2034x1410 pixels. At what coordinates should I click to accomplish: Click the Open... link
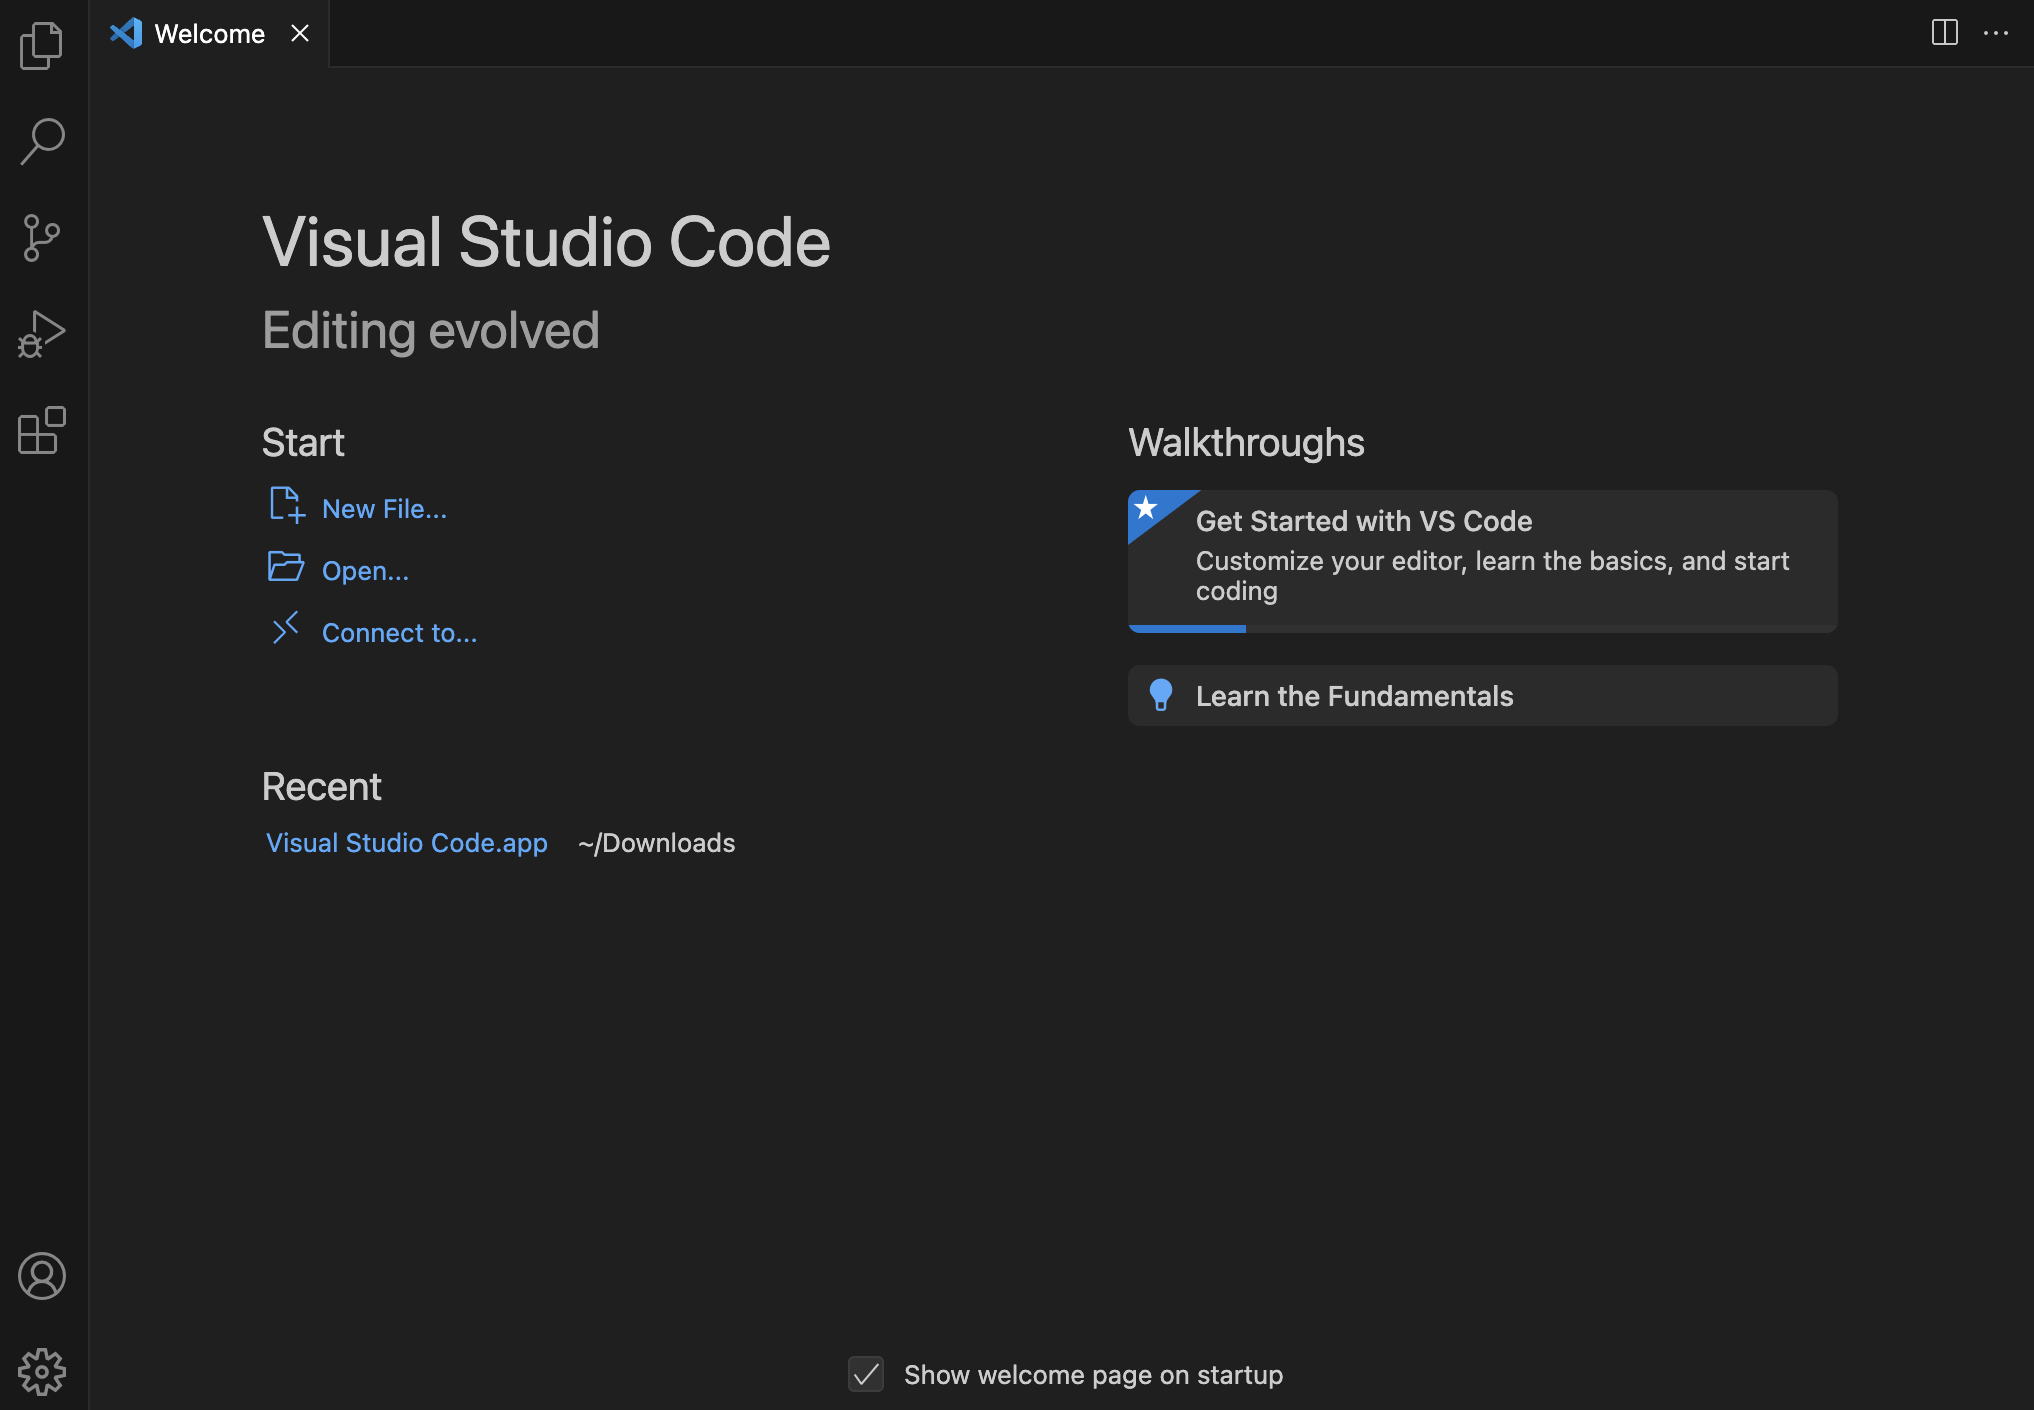[365, 571]
